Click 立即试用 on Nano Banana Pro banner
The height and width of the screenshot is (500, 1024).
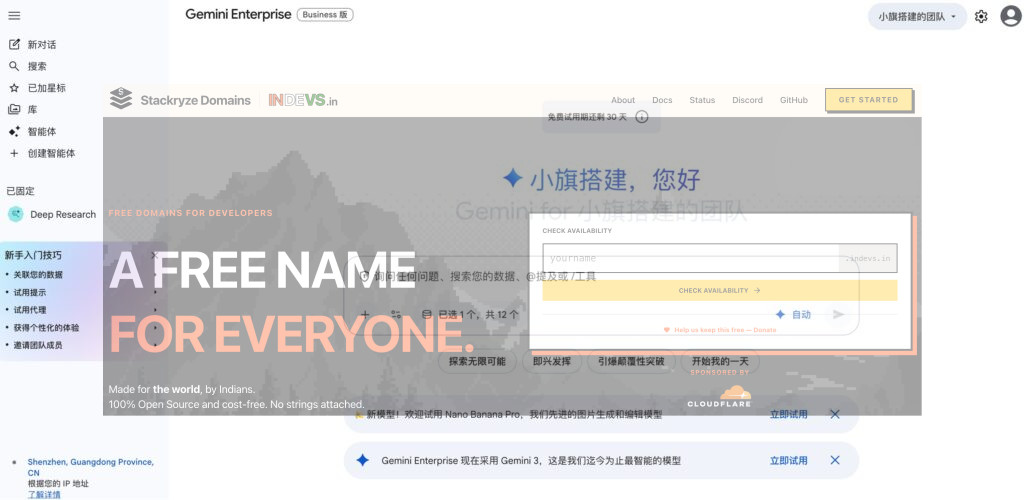coord(788,414)
